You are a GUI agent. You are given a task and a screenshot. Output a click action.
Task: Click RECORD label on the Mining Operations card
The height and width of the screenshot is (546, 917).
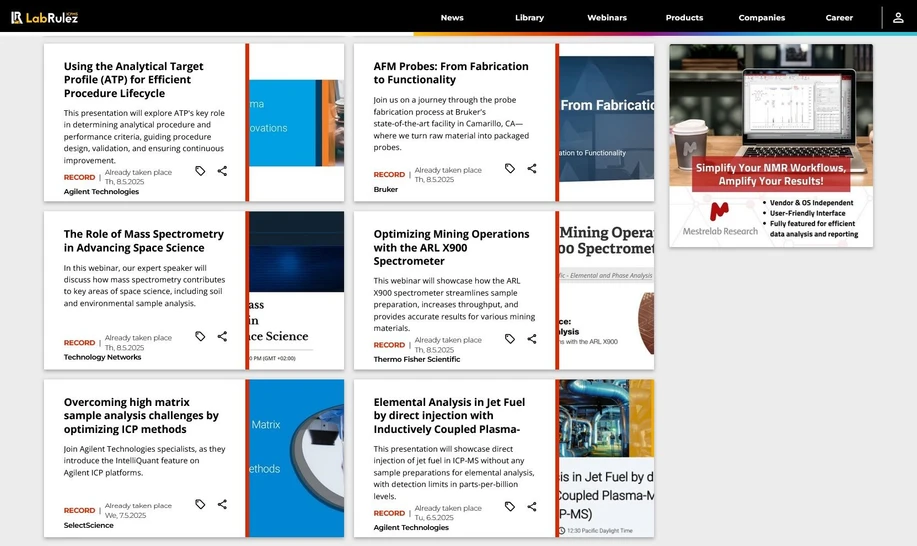(389, 345)
